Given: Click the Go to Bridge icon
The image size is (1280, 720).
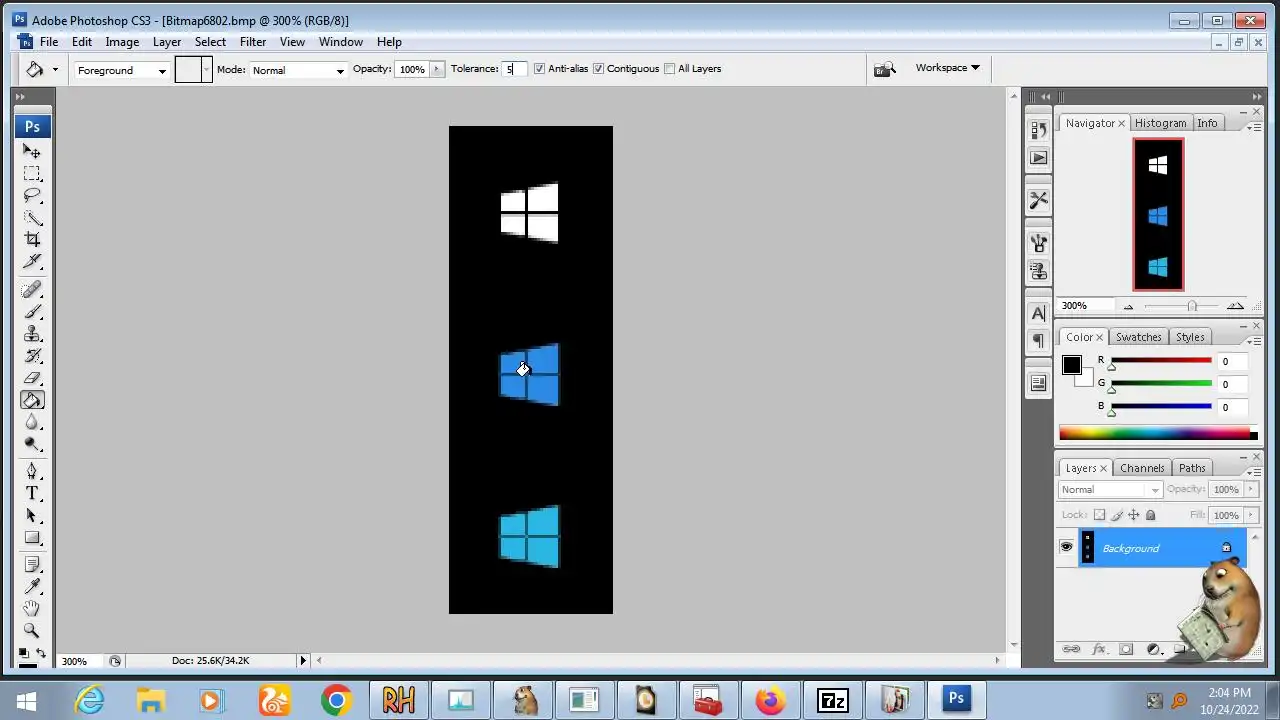Looking at the screenshot, I should pos(884,69).
